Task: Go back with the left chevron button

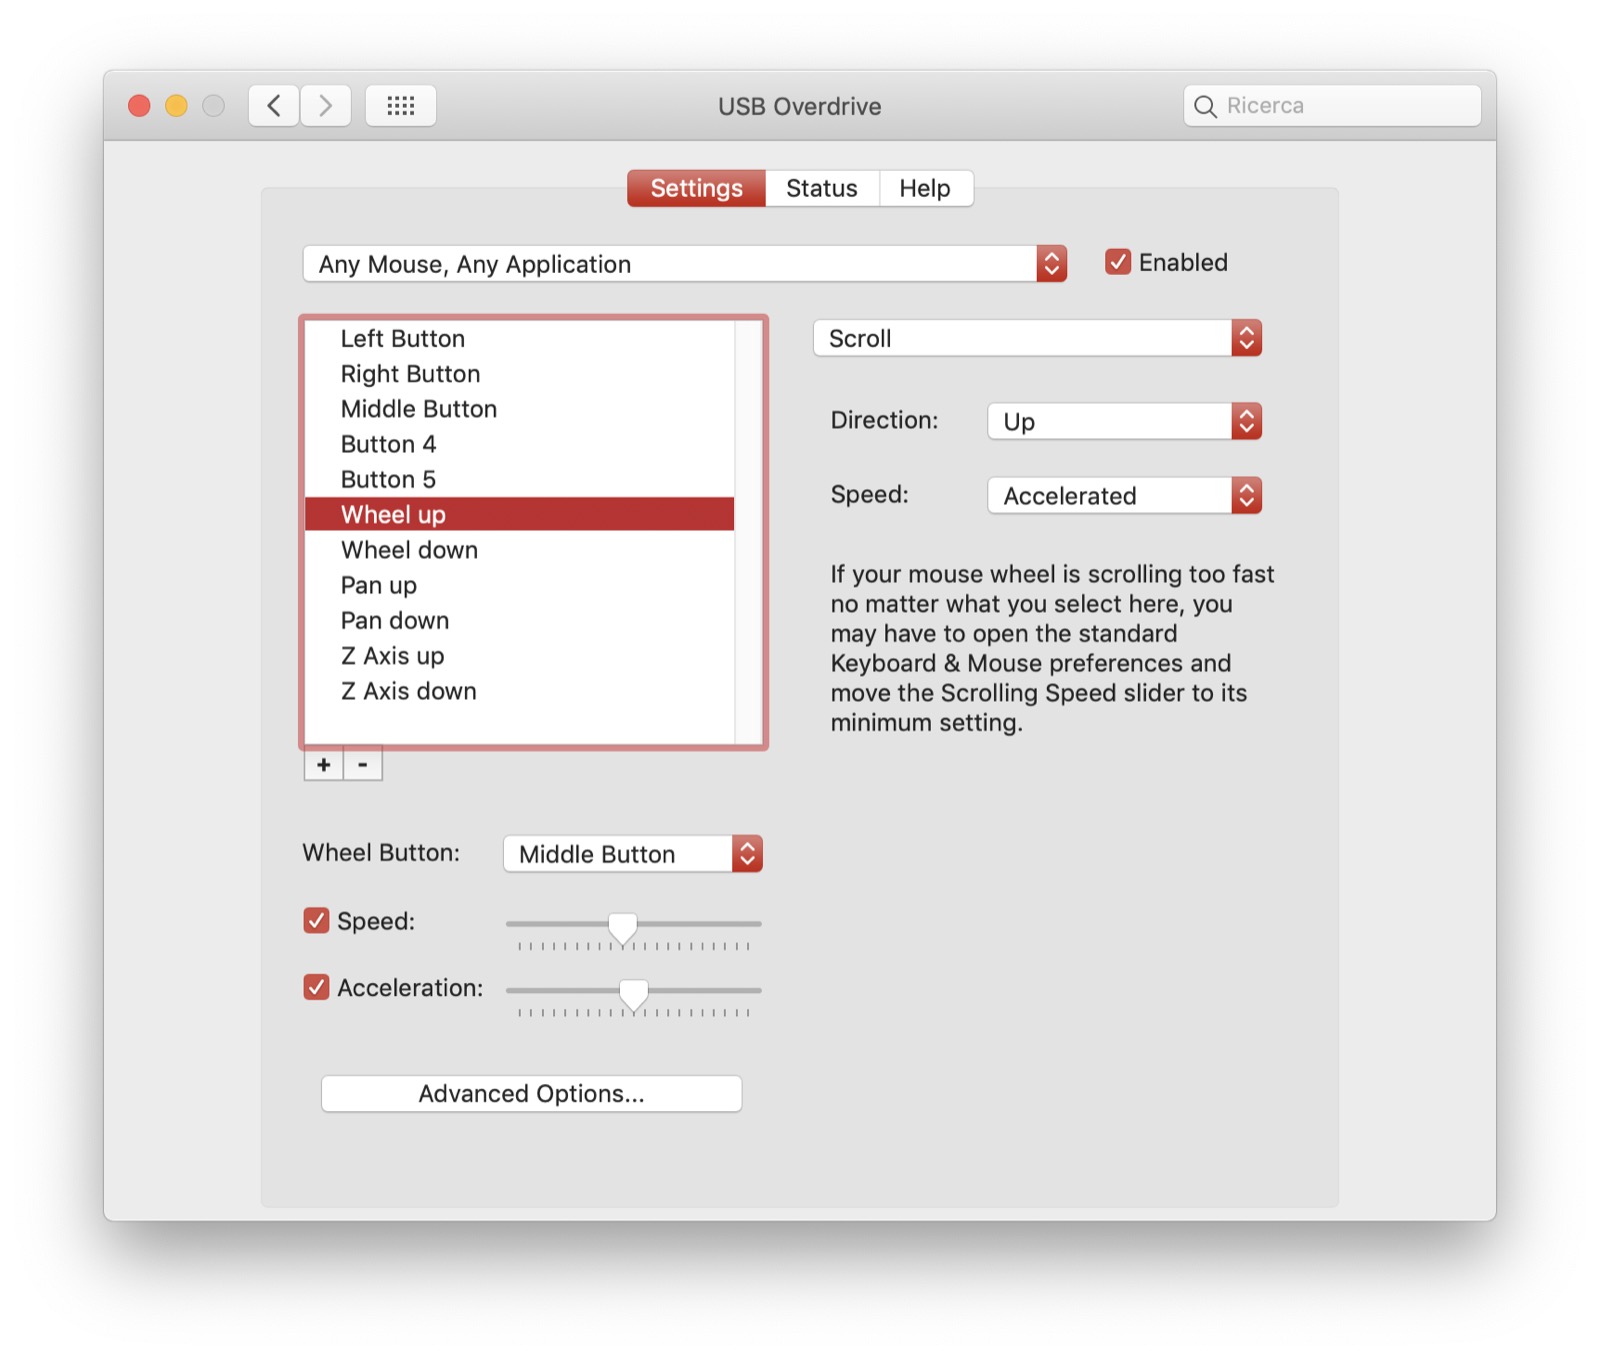Action: click(274, 105)
